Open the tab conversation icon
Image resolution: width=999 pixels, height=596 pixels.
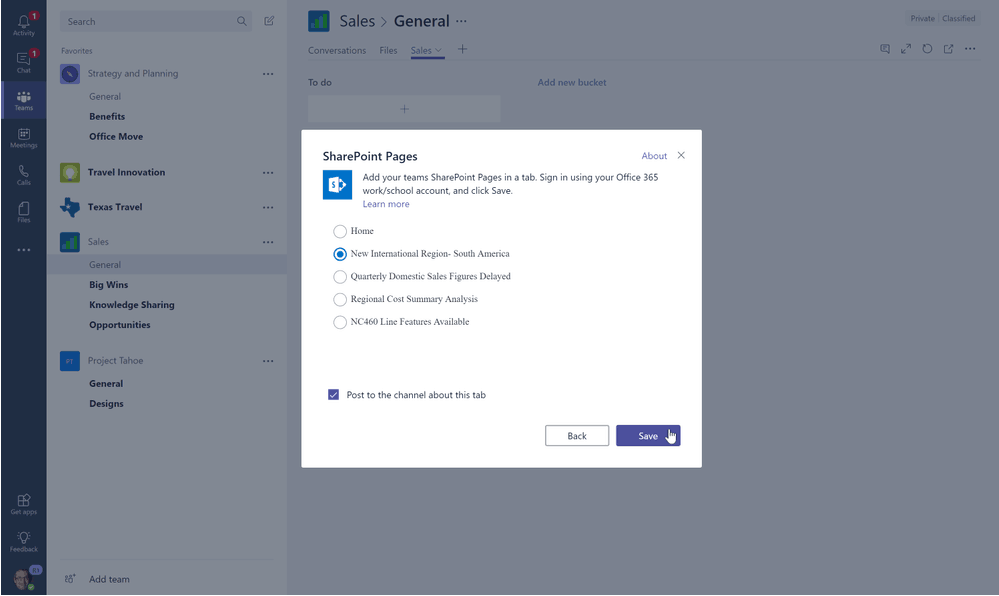pos(885,49)
